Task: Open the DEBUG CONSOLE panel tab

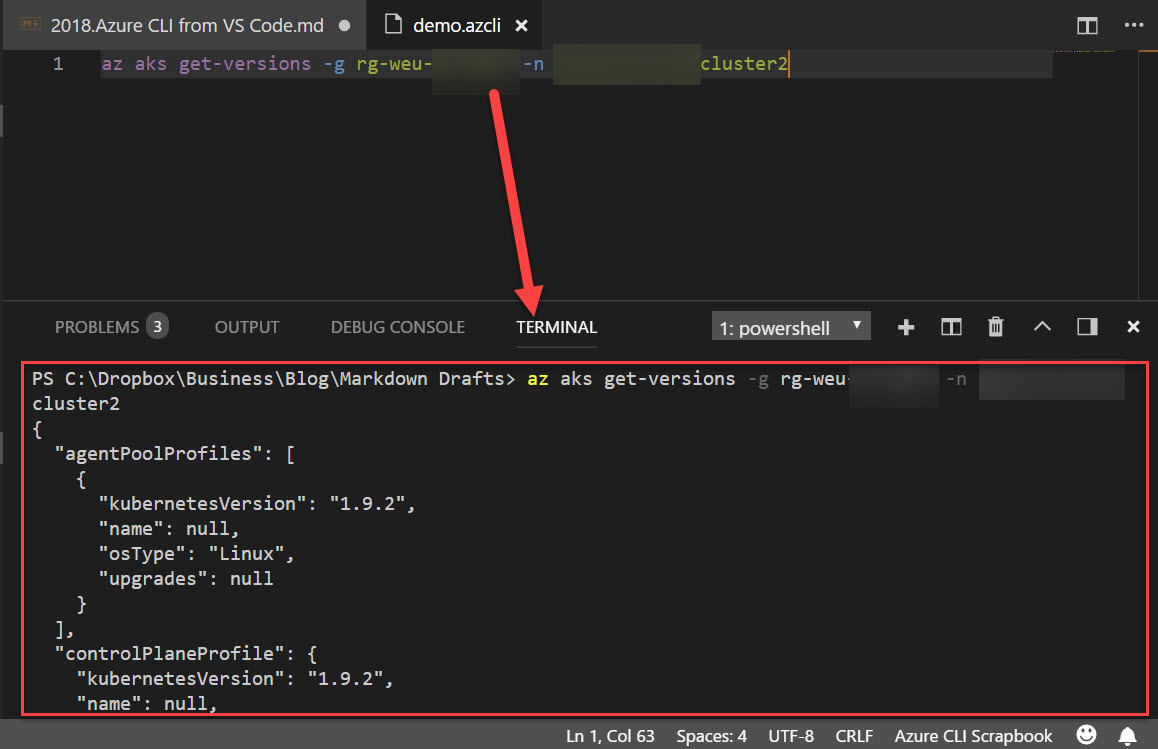Action: pos(397,326)
